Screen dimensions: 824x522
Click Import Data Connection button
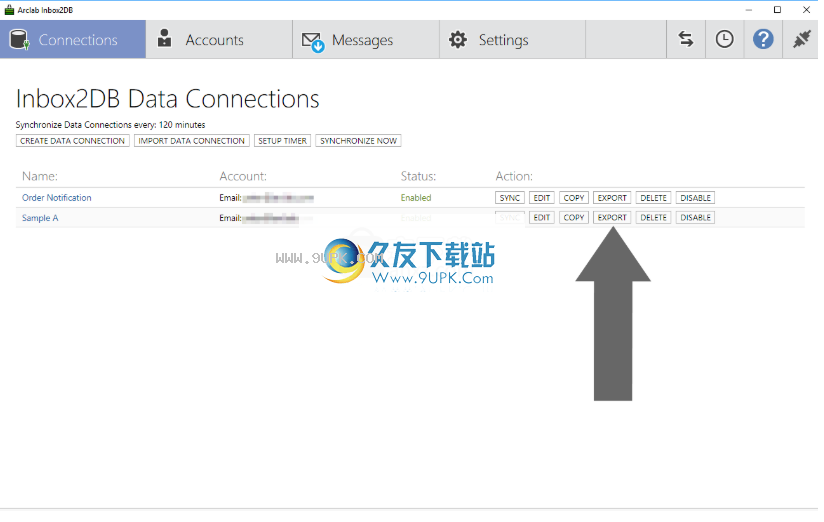192,141
